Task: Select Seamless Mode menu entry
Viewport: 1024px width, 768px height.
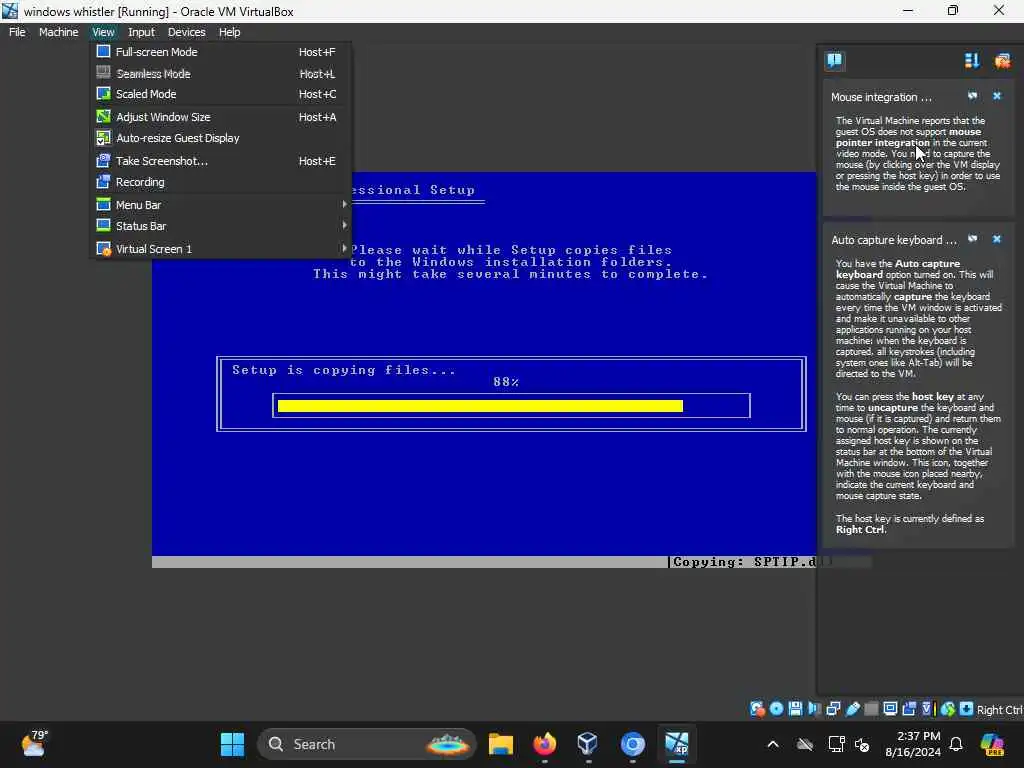Action: [x=221, y=73]
